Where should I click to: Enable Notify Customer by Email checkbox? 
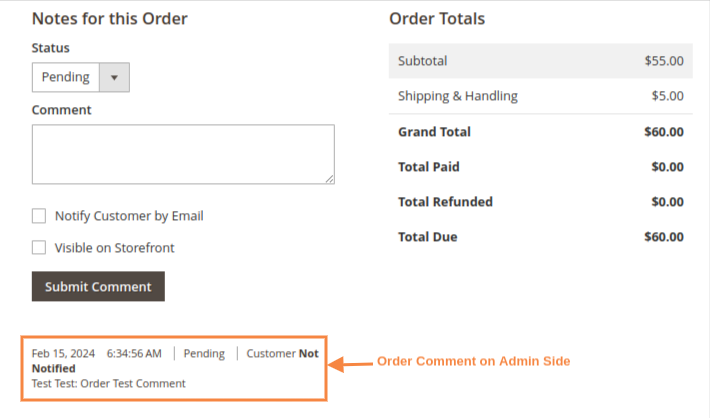coord(39,215)
